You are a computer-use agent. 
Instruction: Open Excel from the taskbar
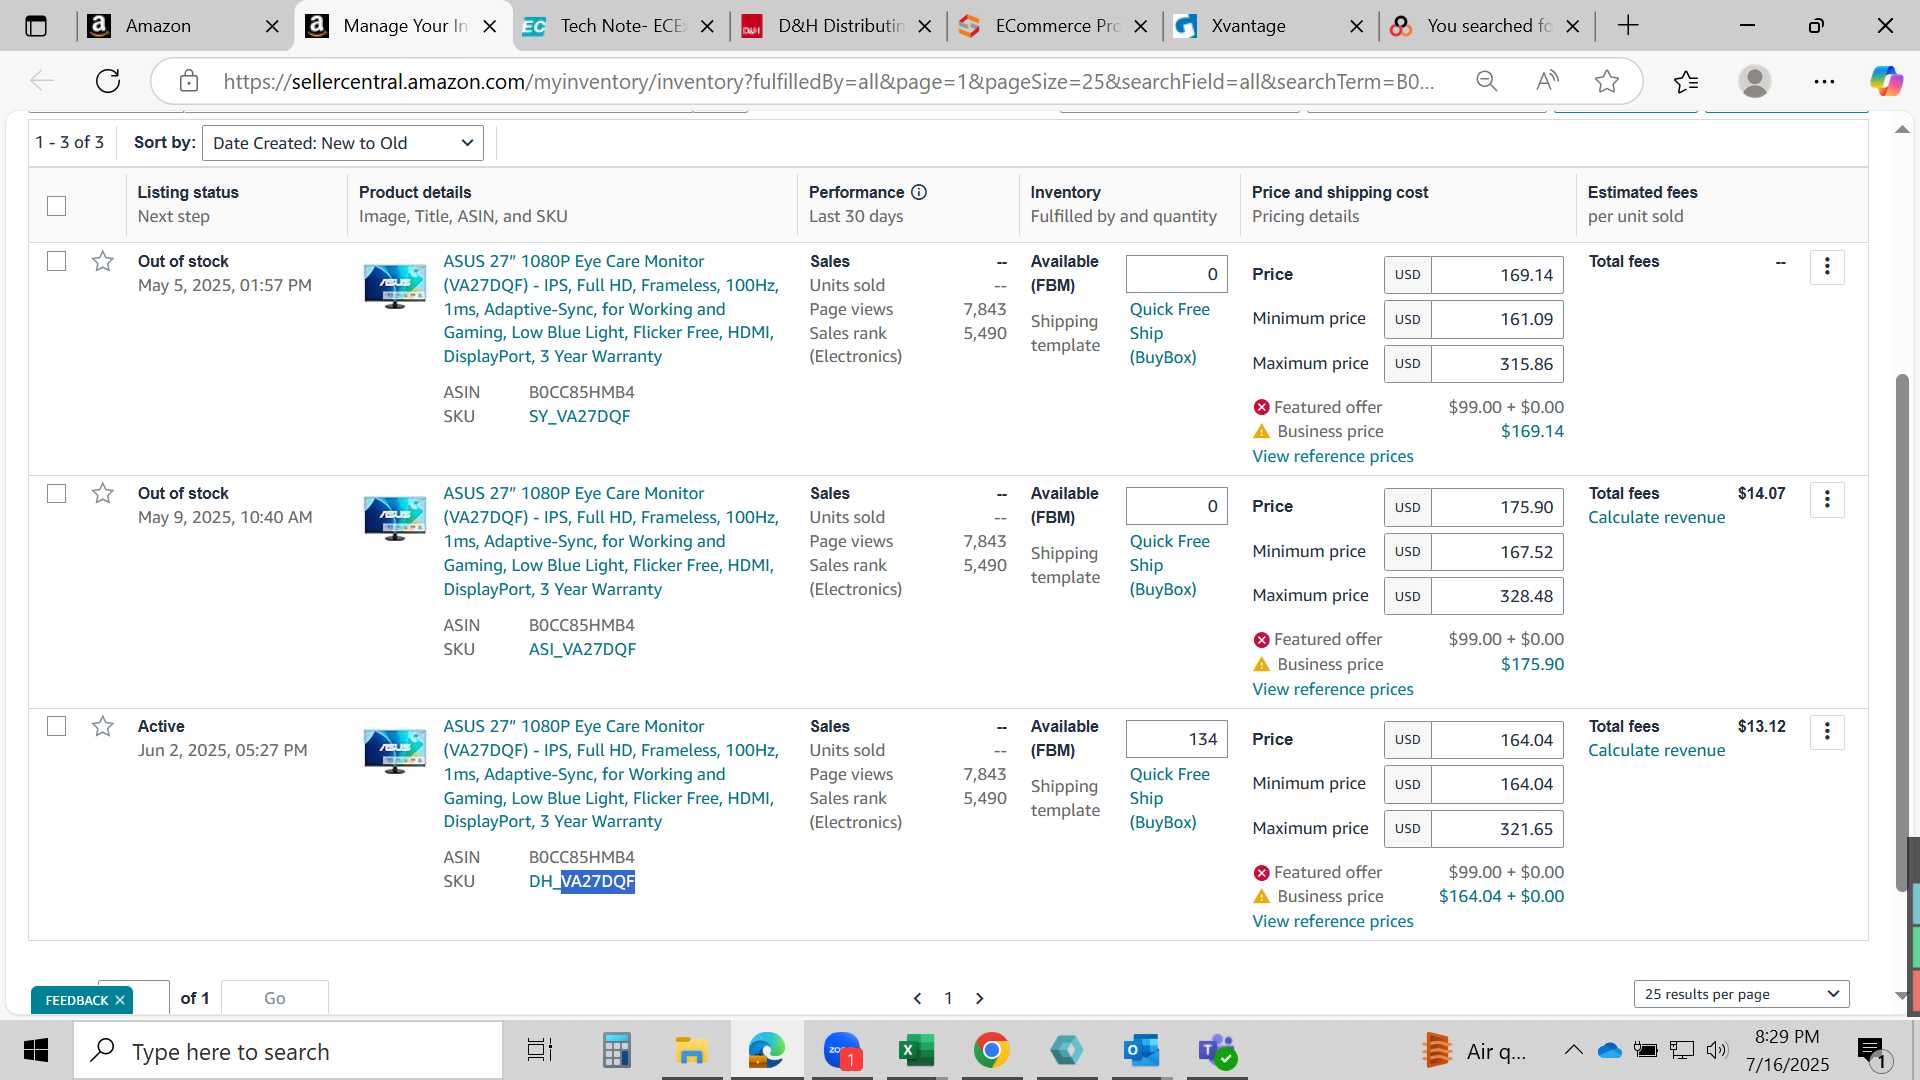click(x=916, y=1051)
